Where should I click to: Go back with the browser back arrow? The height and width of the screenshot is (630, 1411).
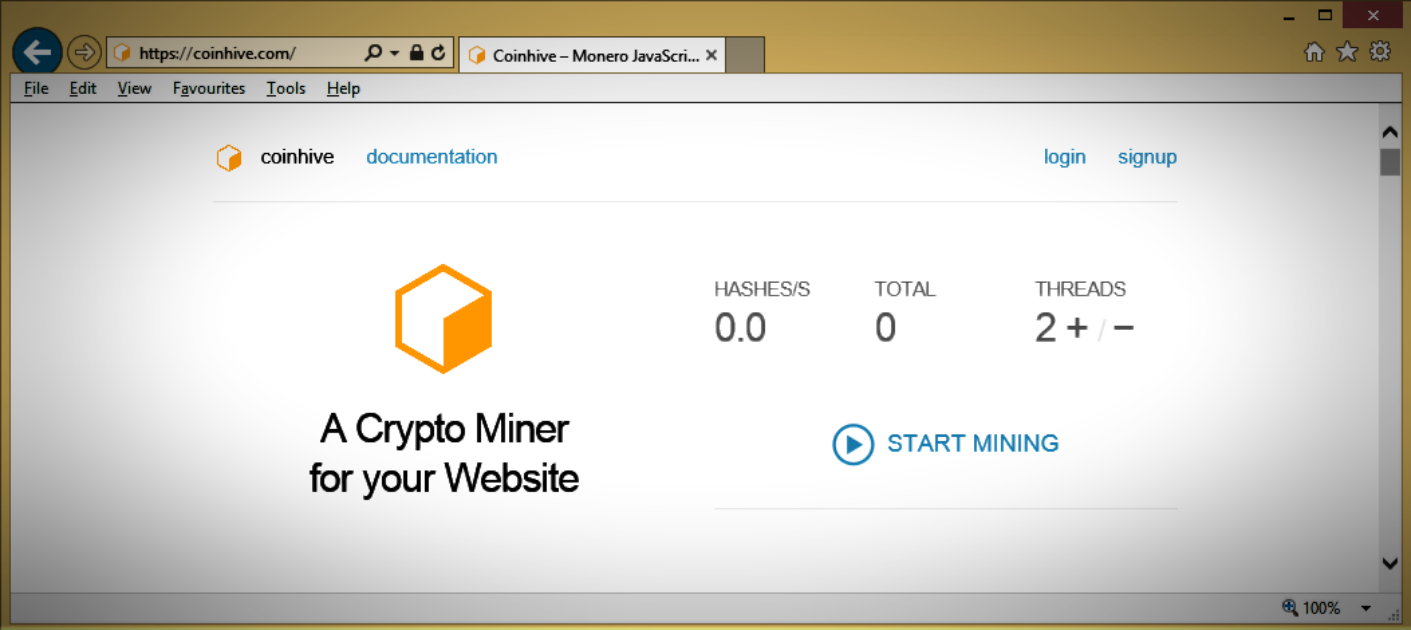[37, 52]
